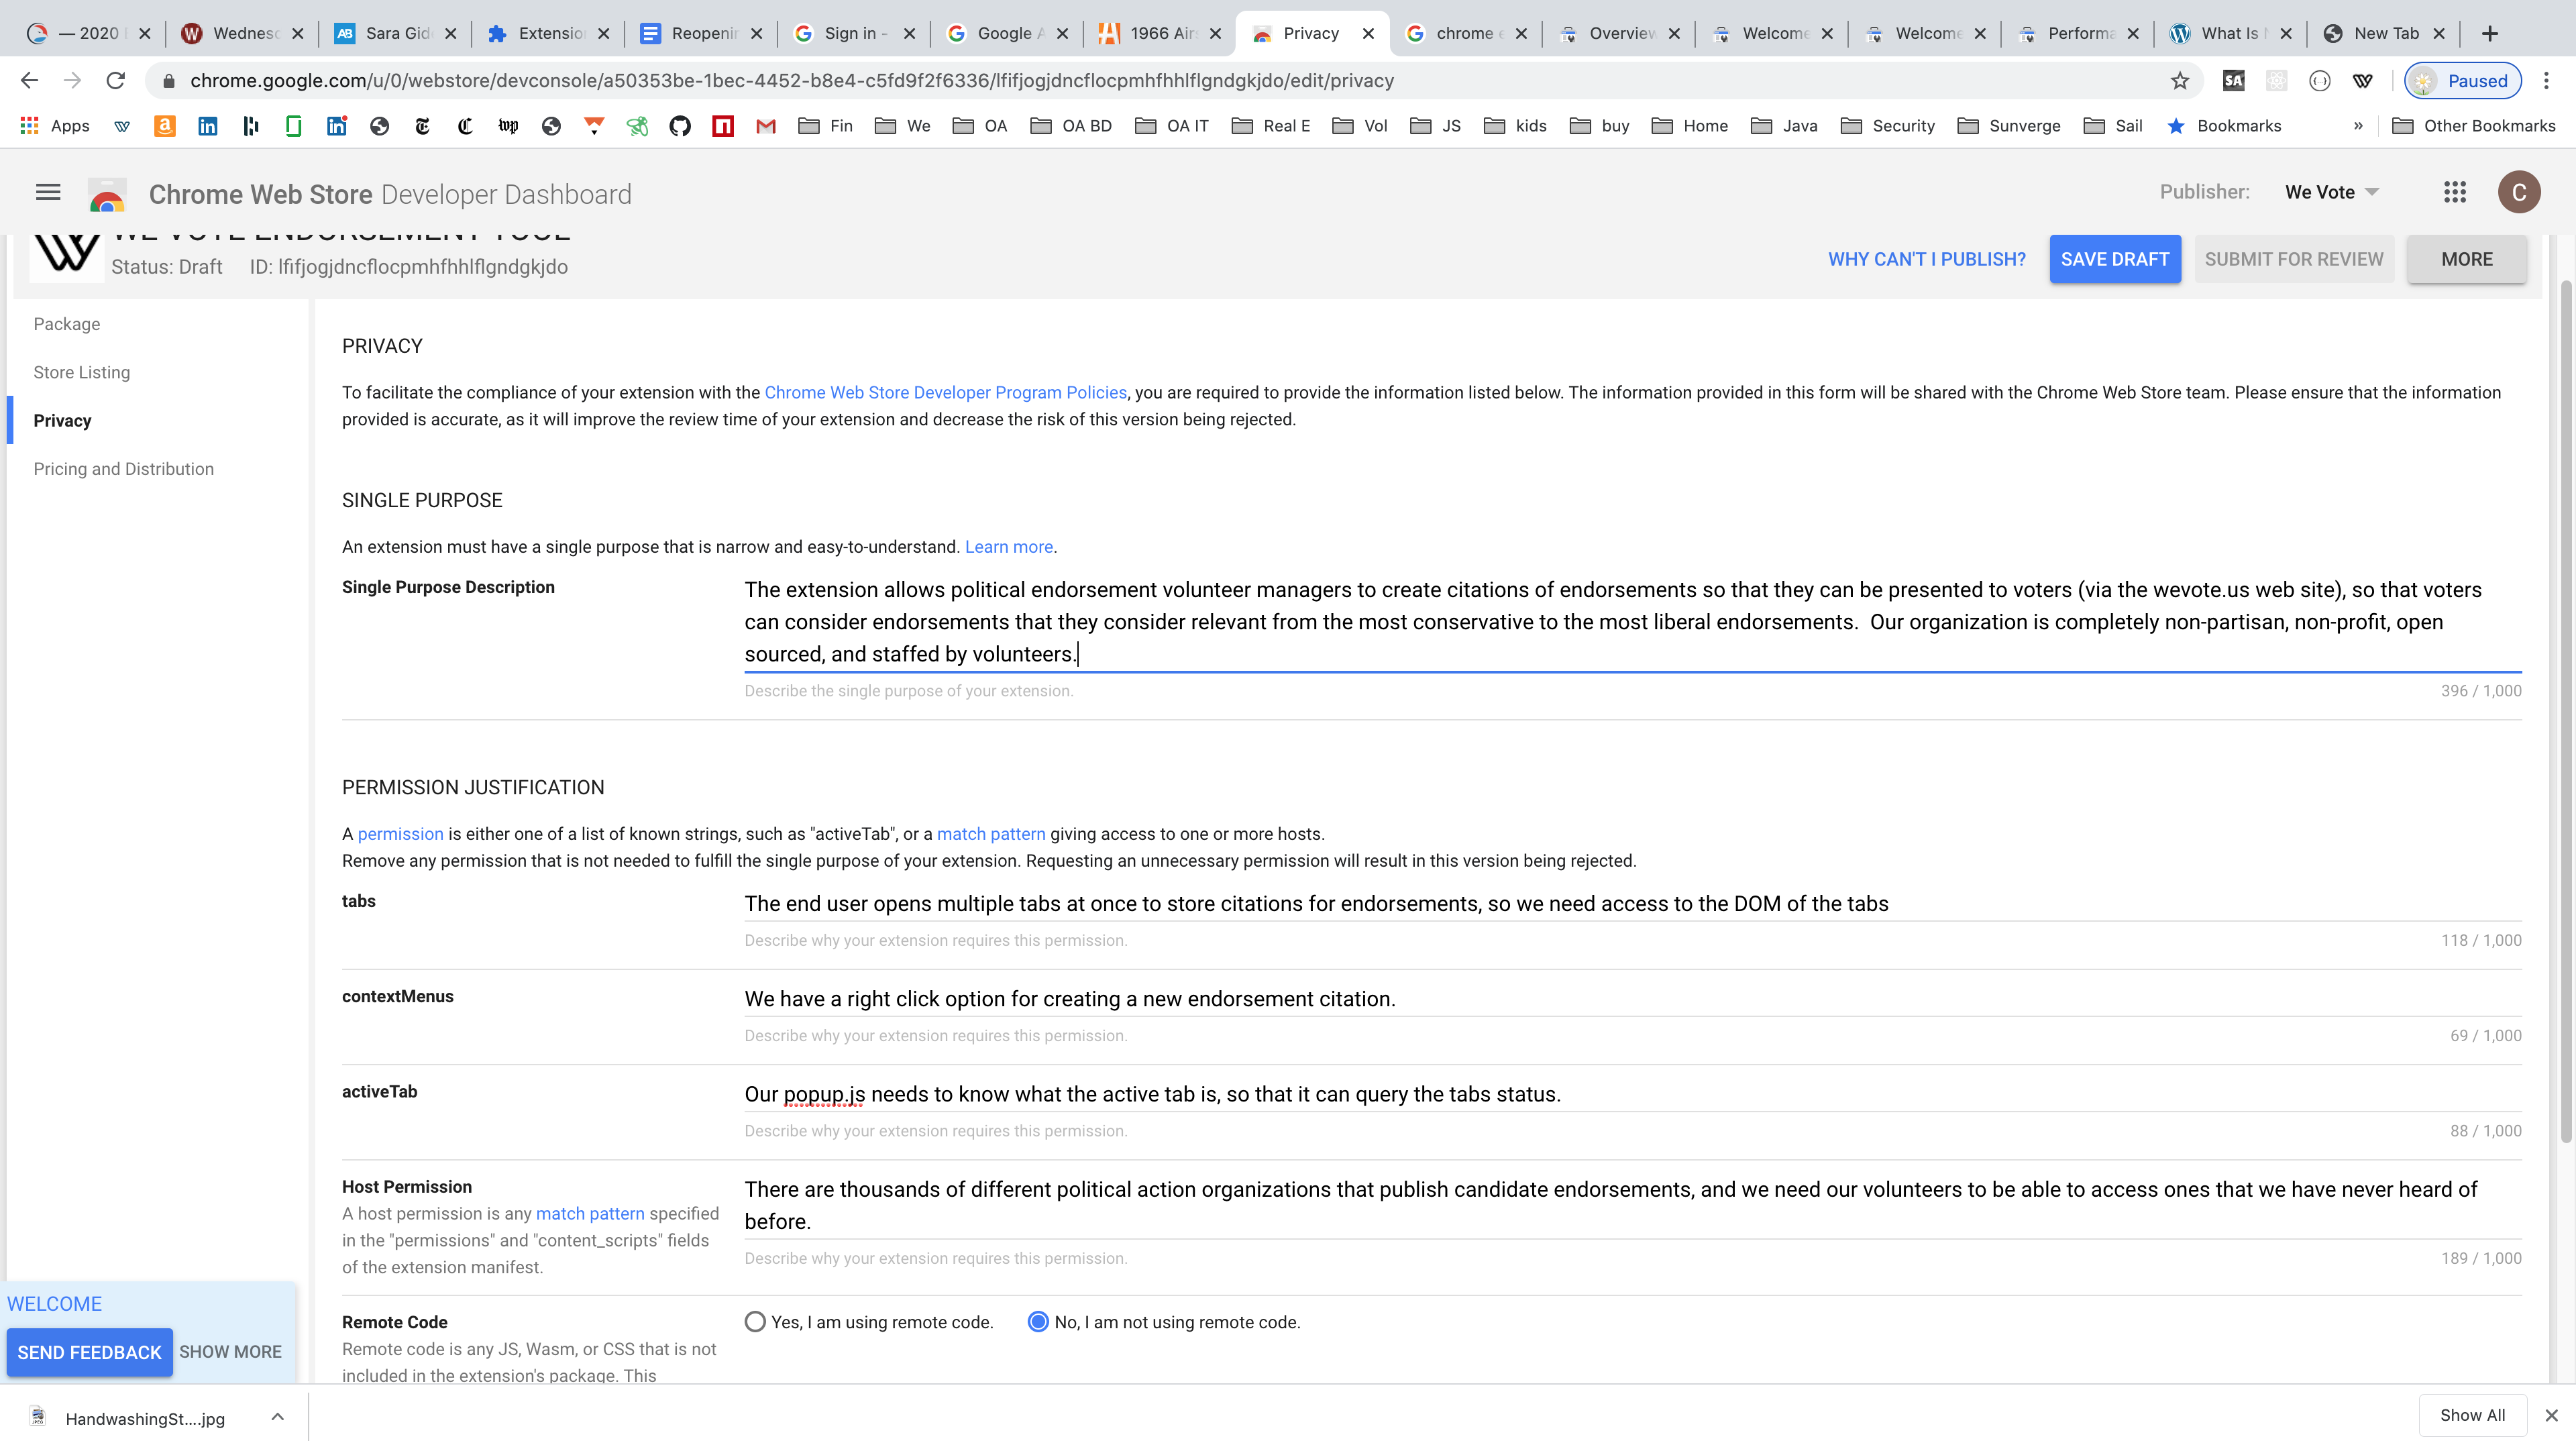Screen dimensions: 2576x1449
Task: Select 'Yes, I am using remote code'
Action: 755,1322
